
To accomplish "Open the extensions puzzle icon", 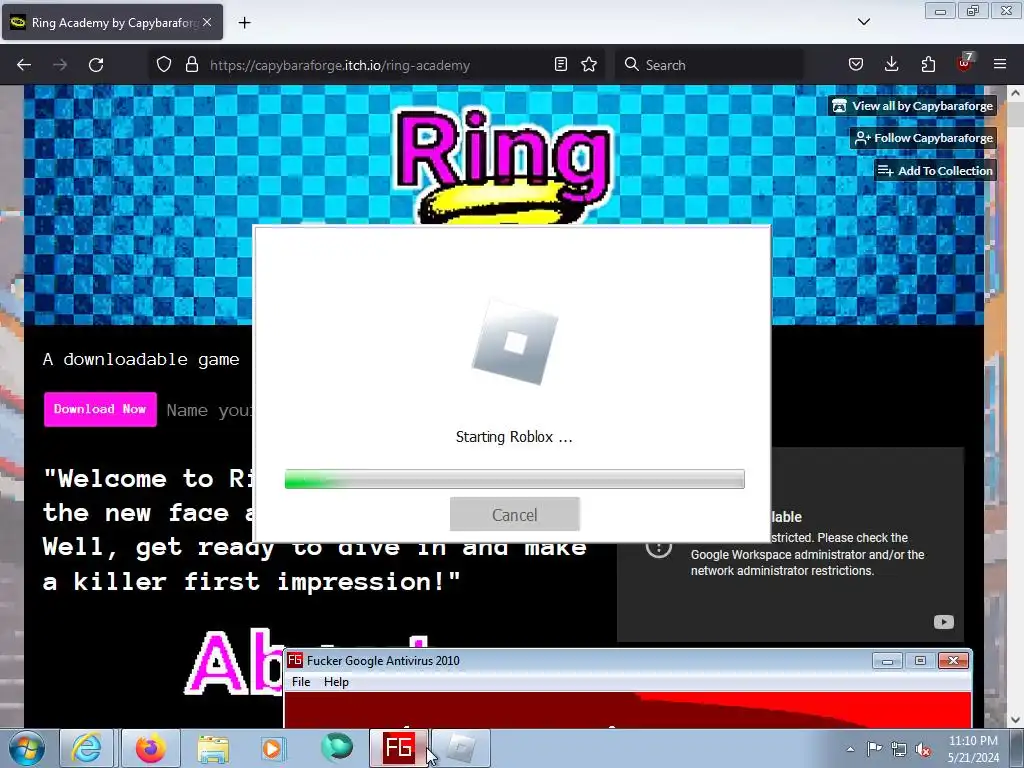I will tap(928, 64).
